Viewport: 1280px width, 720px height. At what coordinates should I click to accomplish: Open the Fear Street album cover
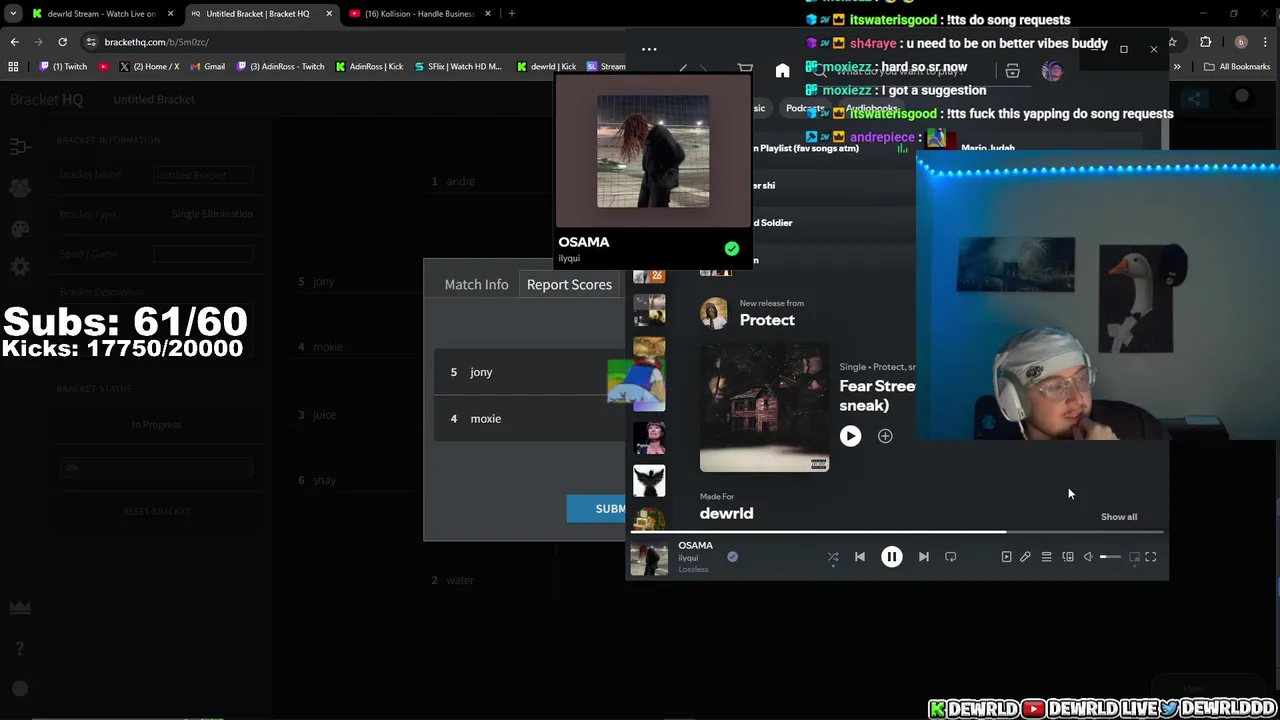click(764, 407)
